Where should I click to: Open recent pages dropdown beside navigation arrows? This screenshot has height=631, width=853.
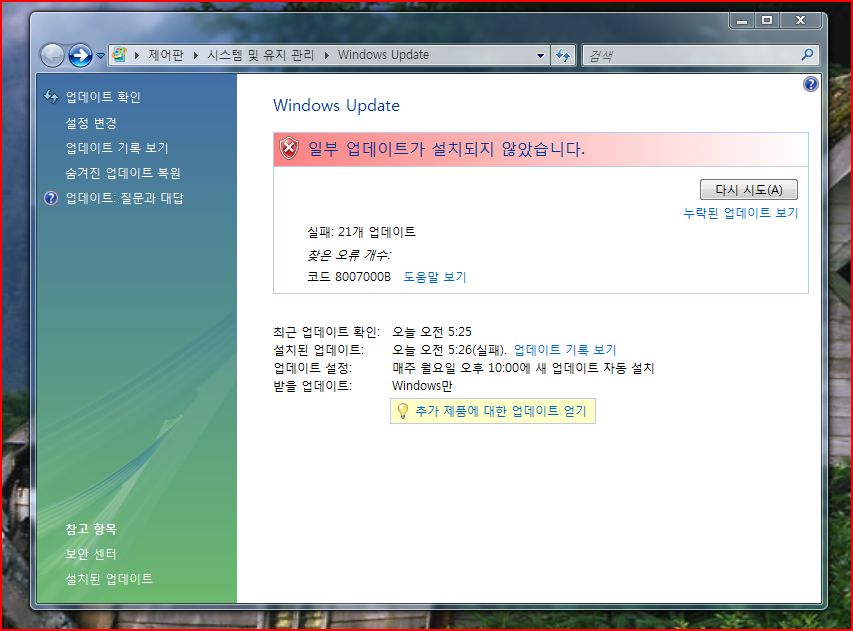tap(101, 55)
